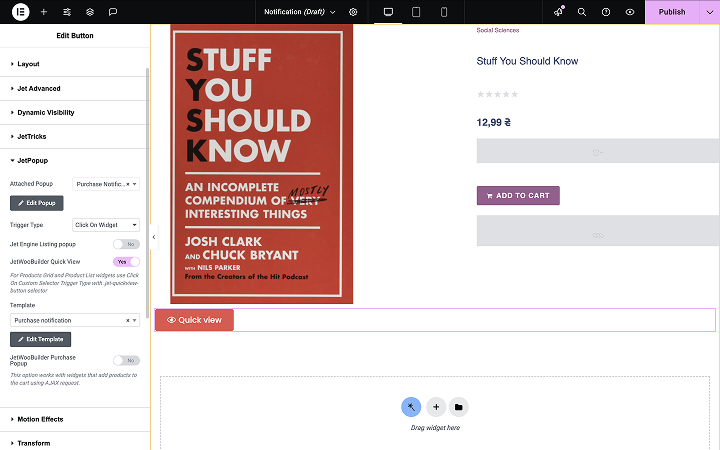Click the Stuff You Should Know title
The image size is (720, 450).
click(527, 61)
